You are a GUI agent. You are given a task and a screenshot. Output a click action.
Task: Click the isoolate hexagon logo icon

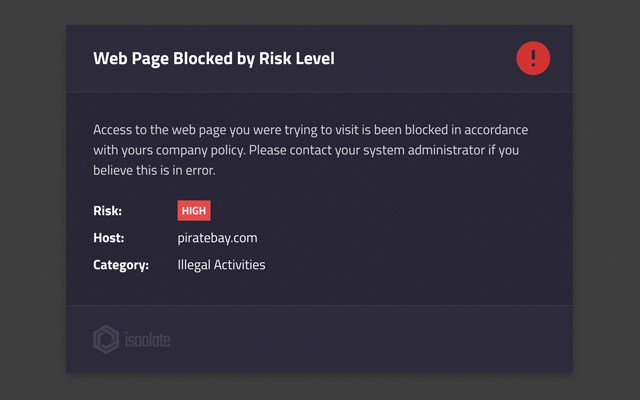pos(106,340)
